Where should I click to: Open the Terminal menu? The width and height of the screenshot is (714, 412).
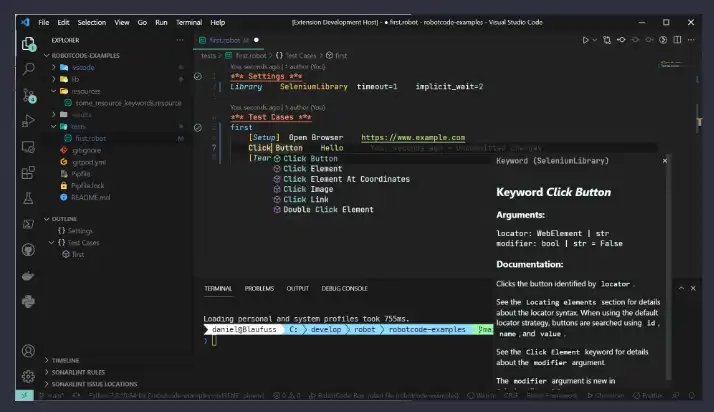(189, 22)
